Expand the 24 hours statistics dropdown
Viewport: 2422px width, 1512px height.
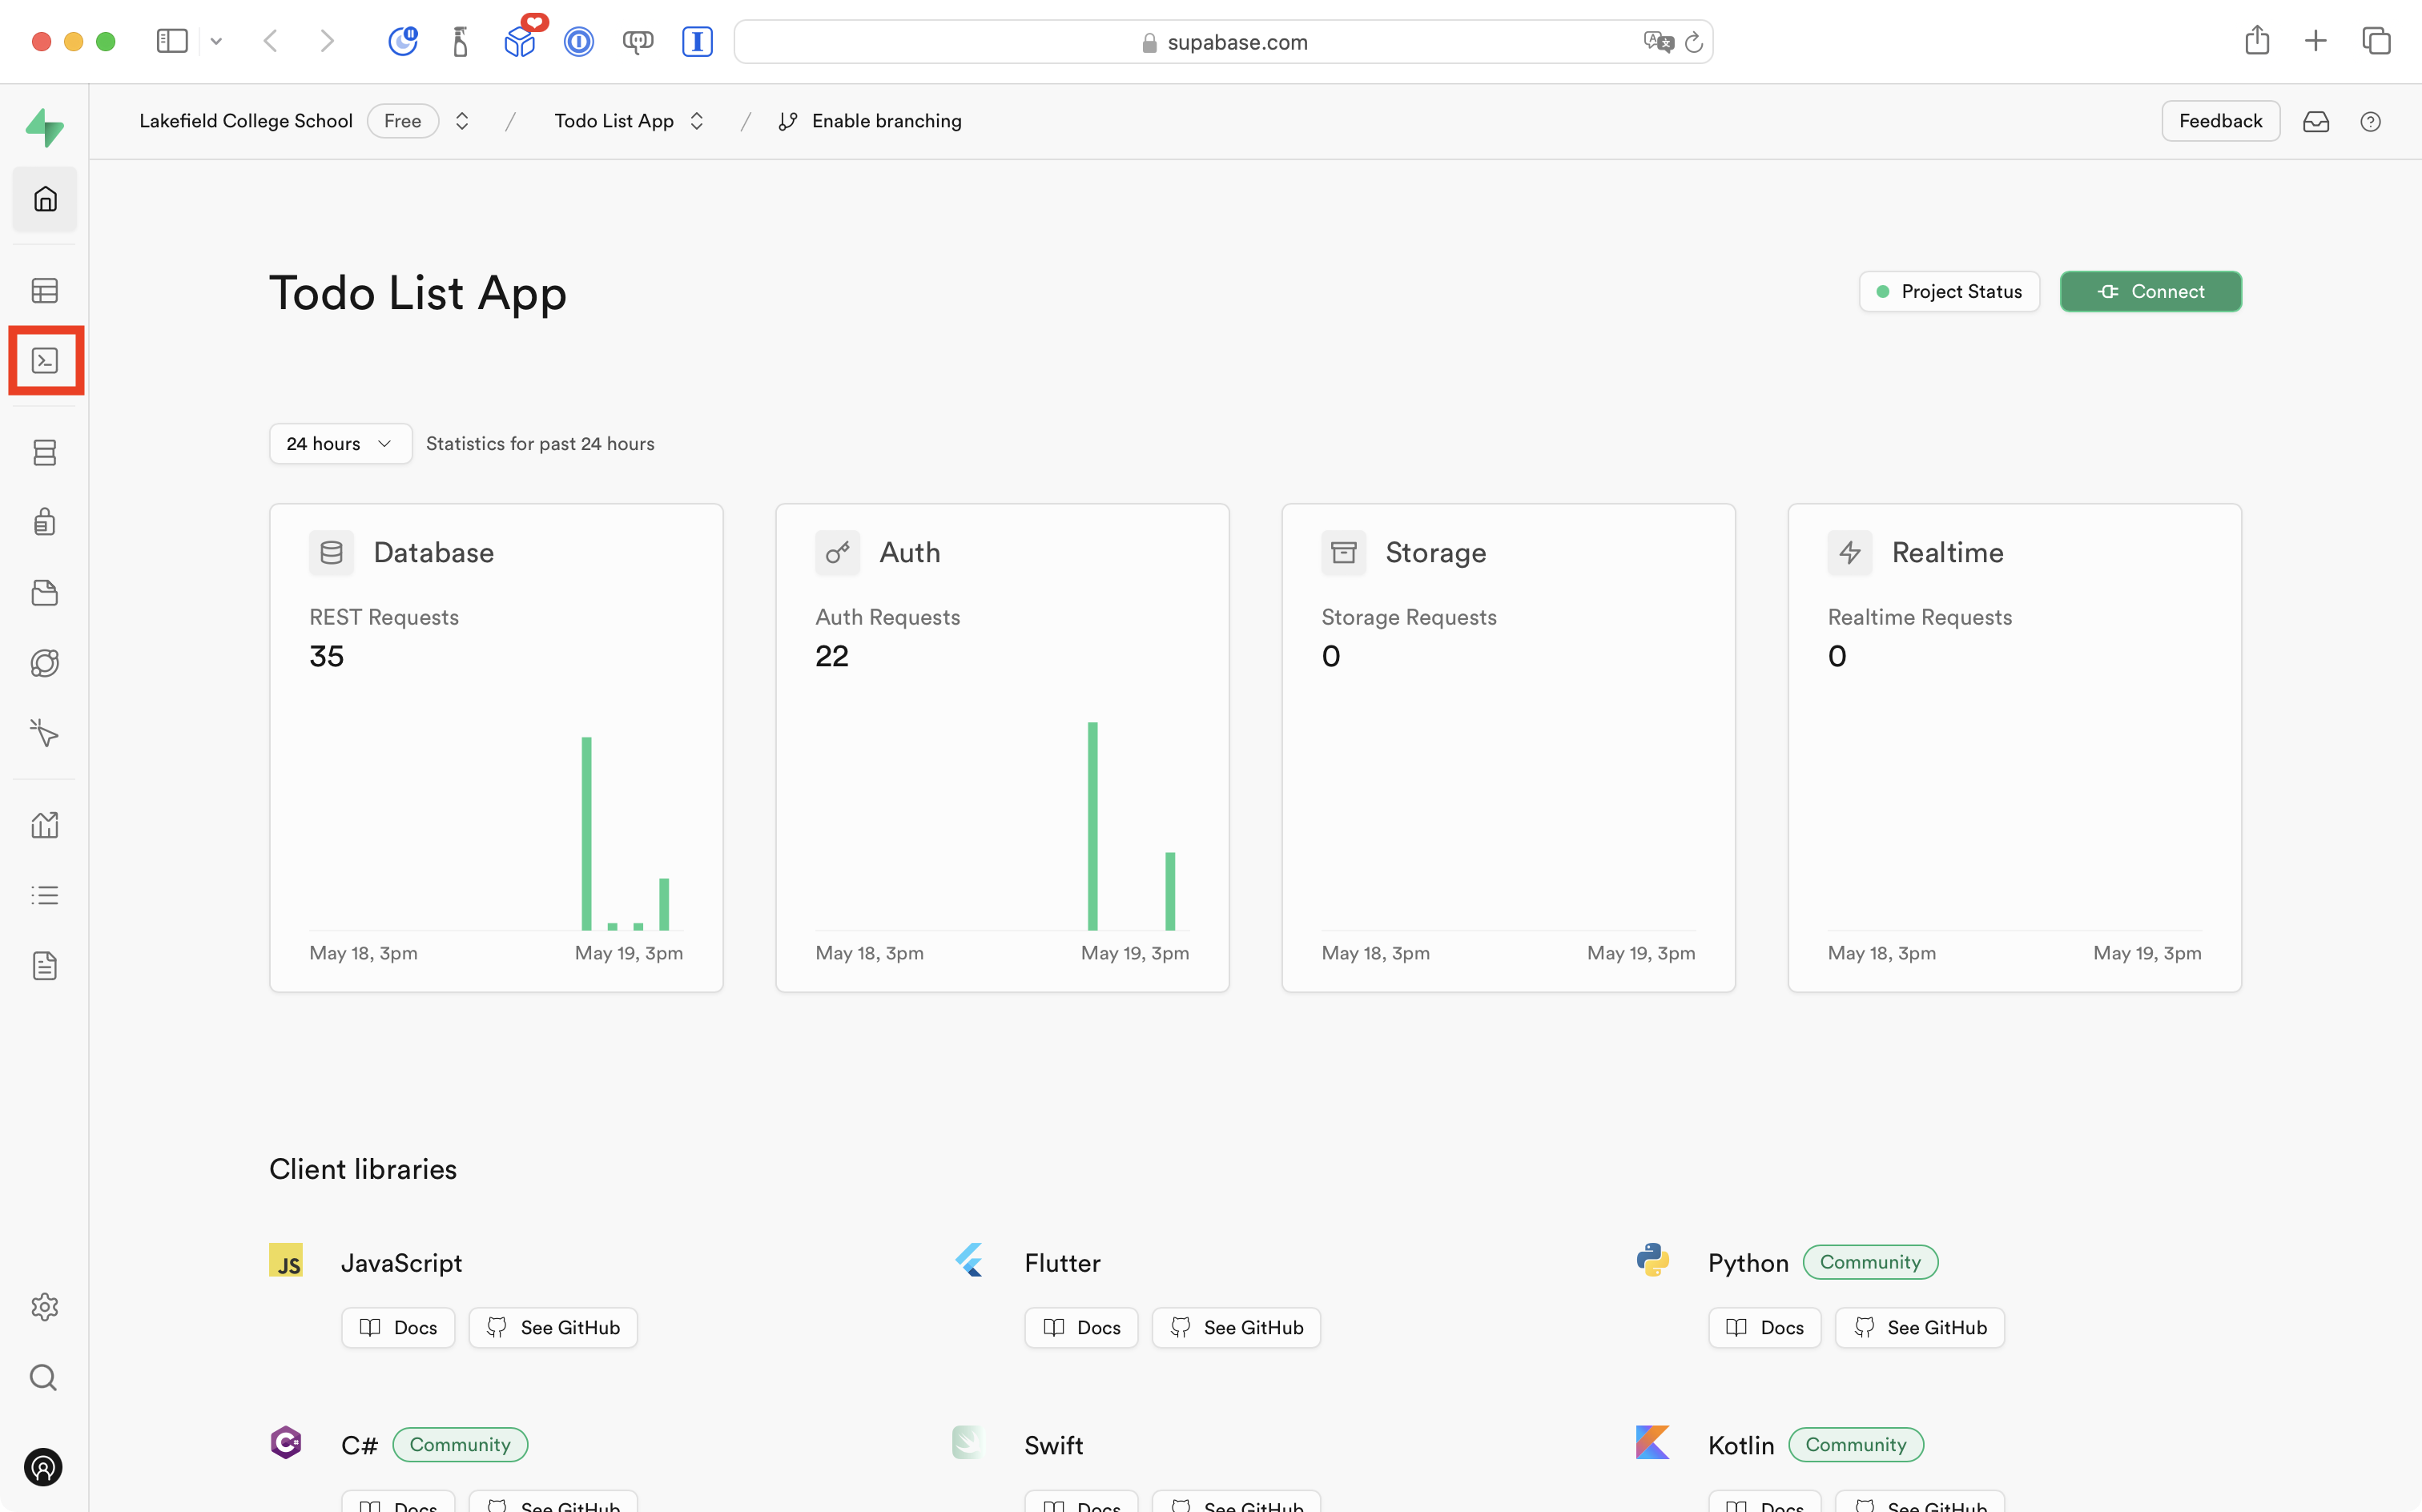click(x=339, y=443)
